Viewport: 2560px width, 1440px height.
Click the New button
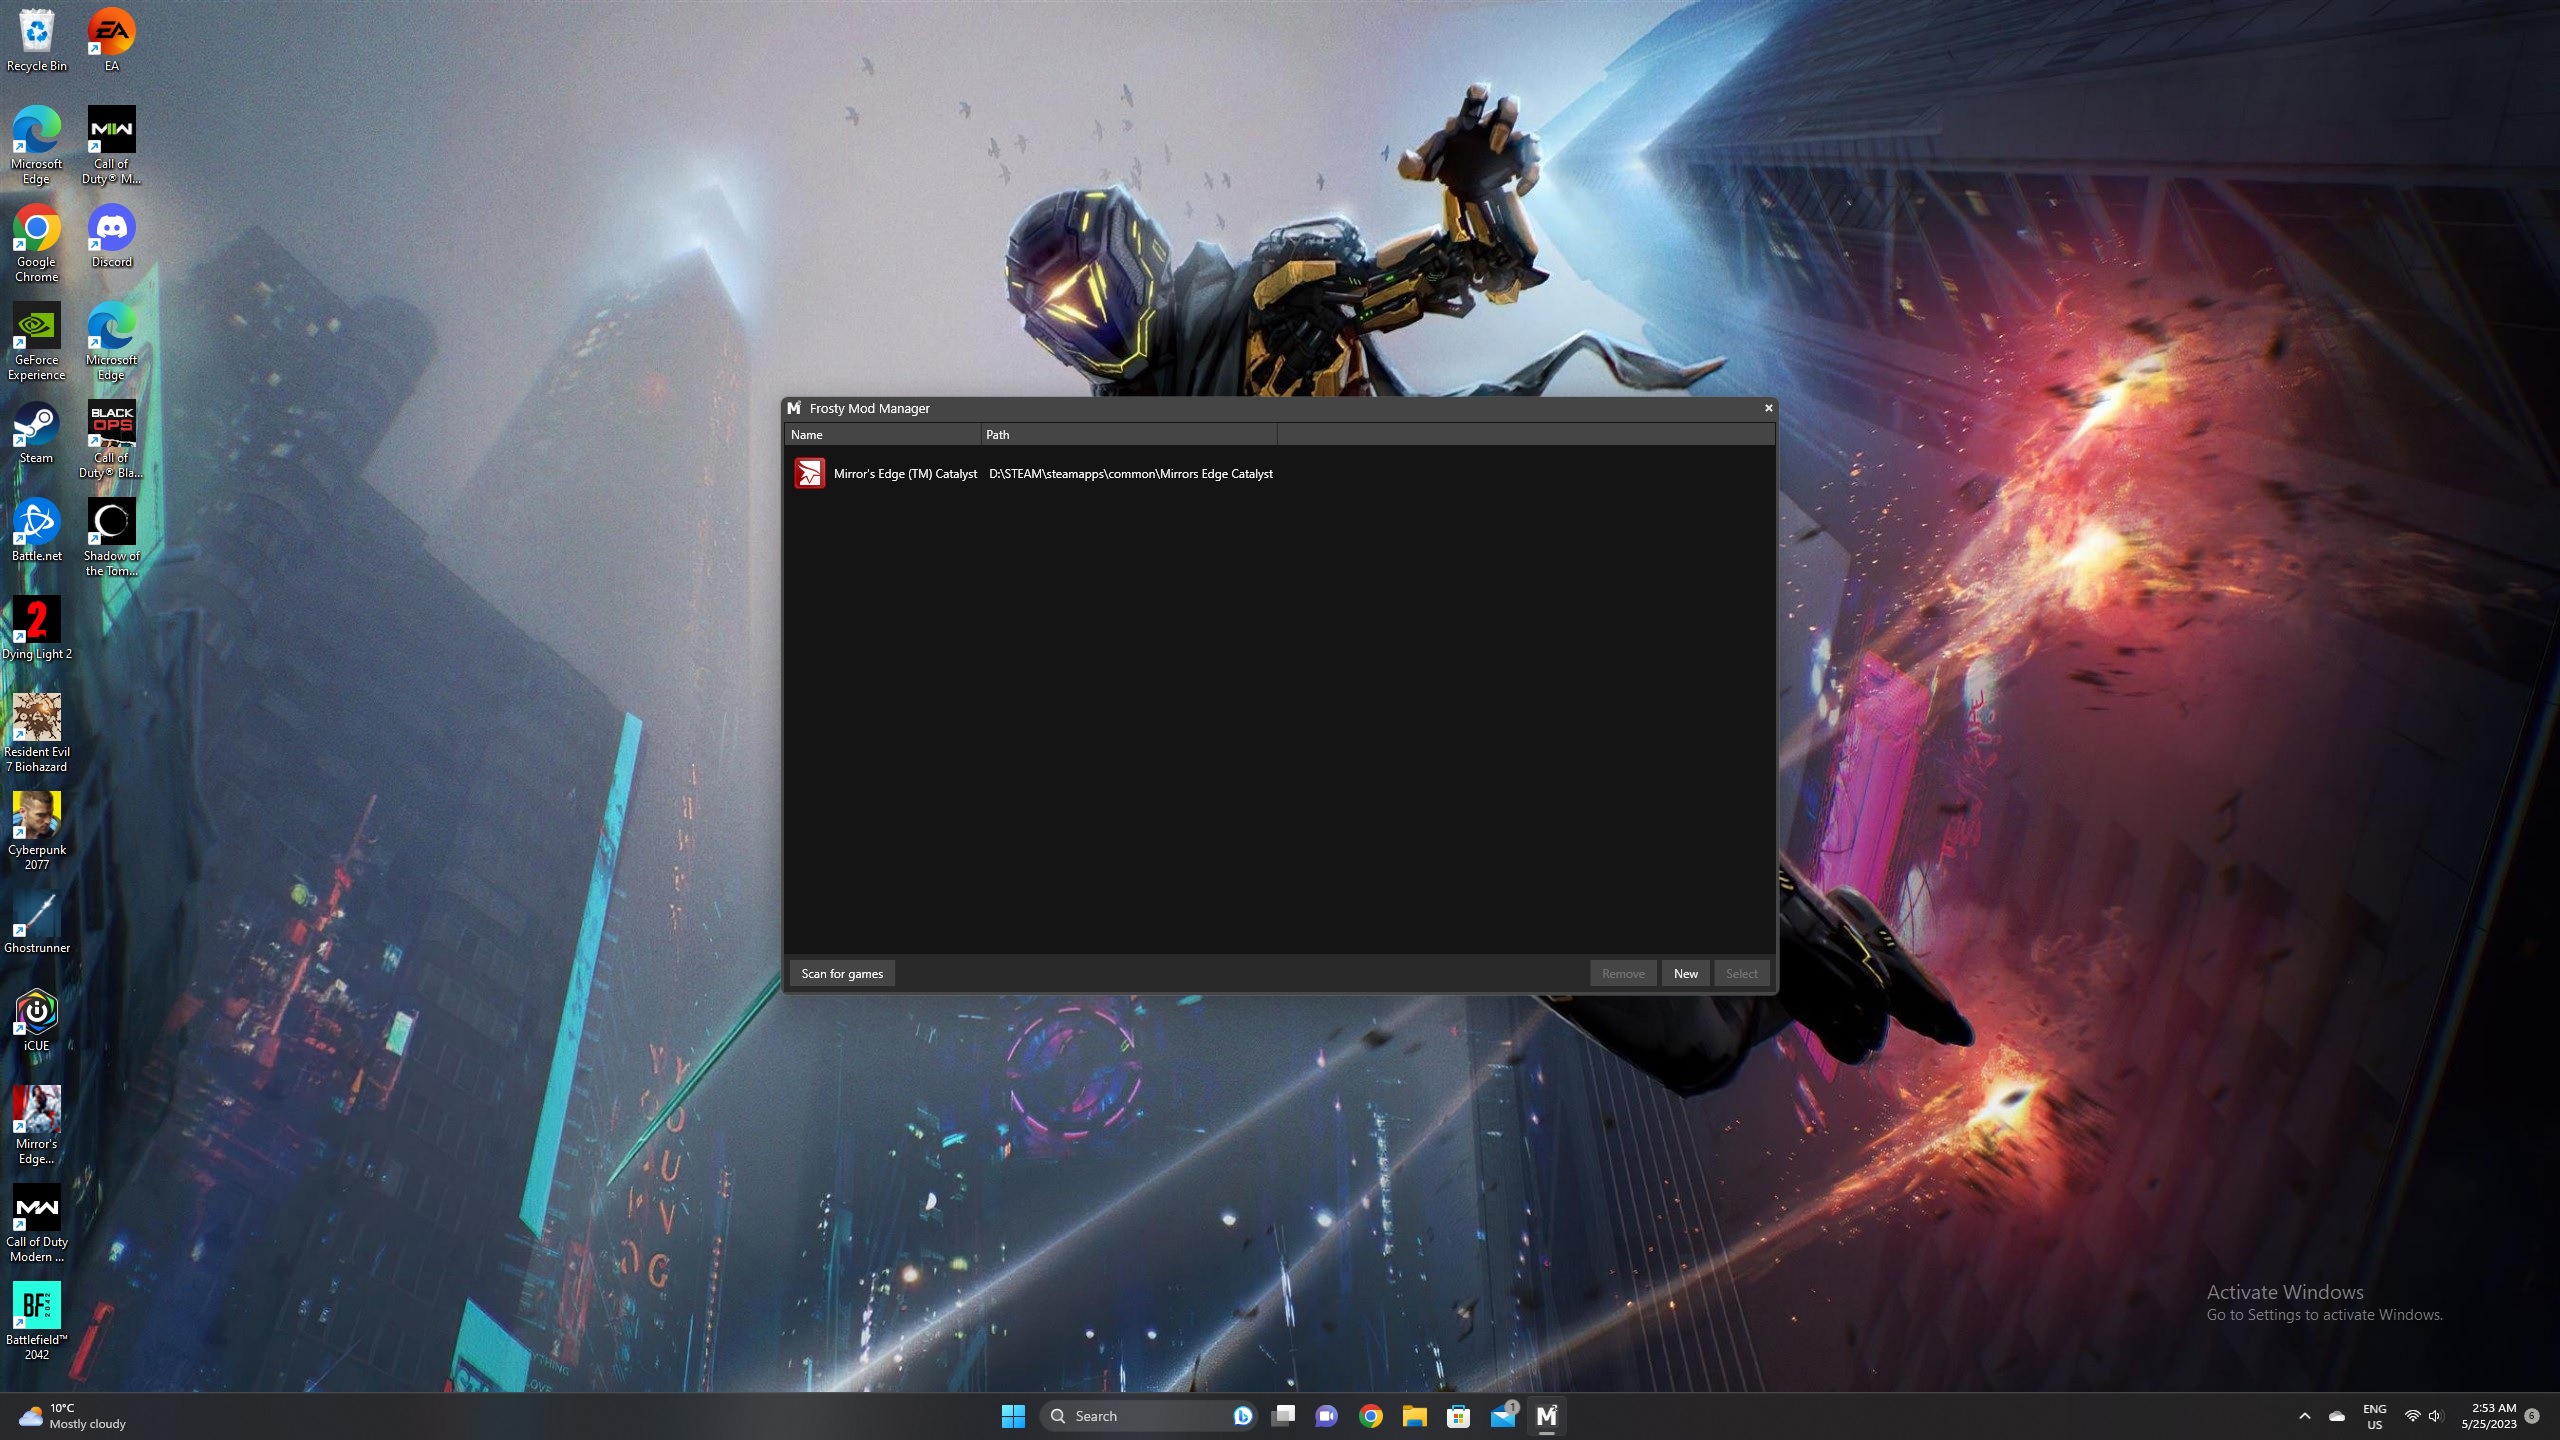point(1685,974)
